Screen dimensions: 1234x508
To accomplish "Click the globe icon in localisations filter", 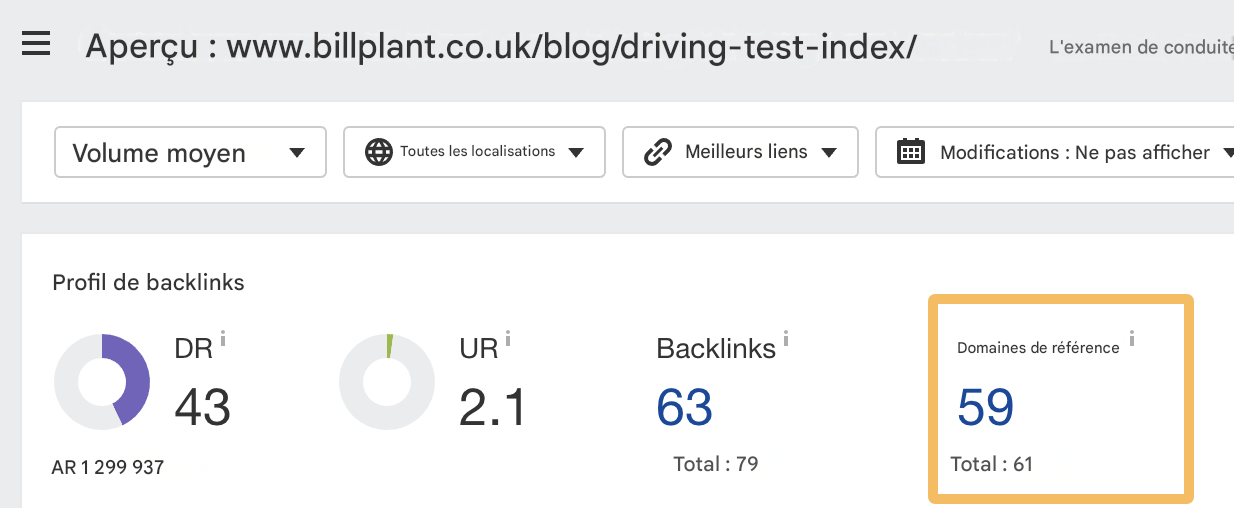I will 378,152.
